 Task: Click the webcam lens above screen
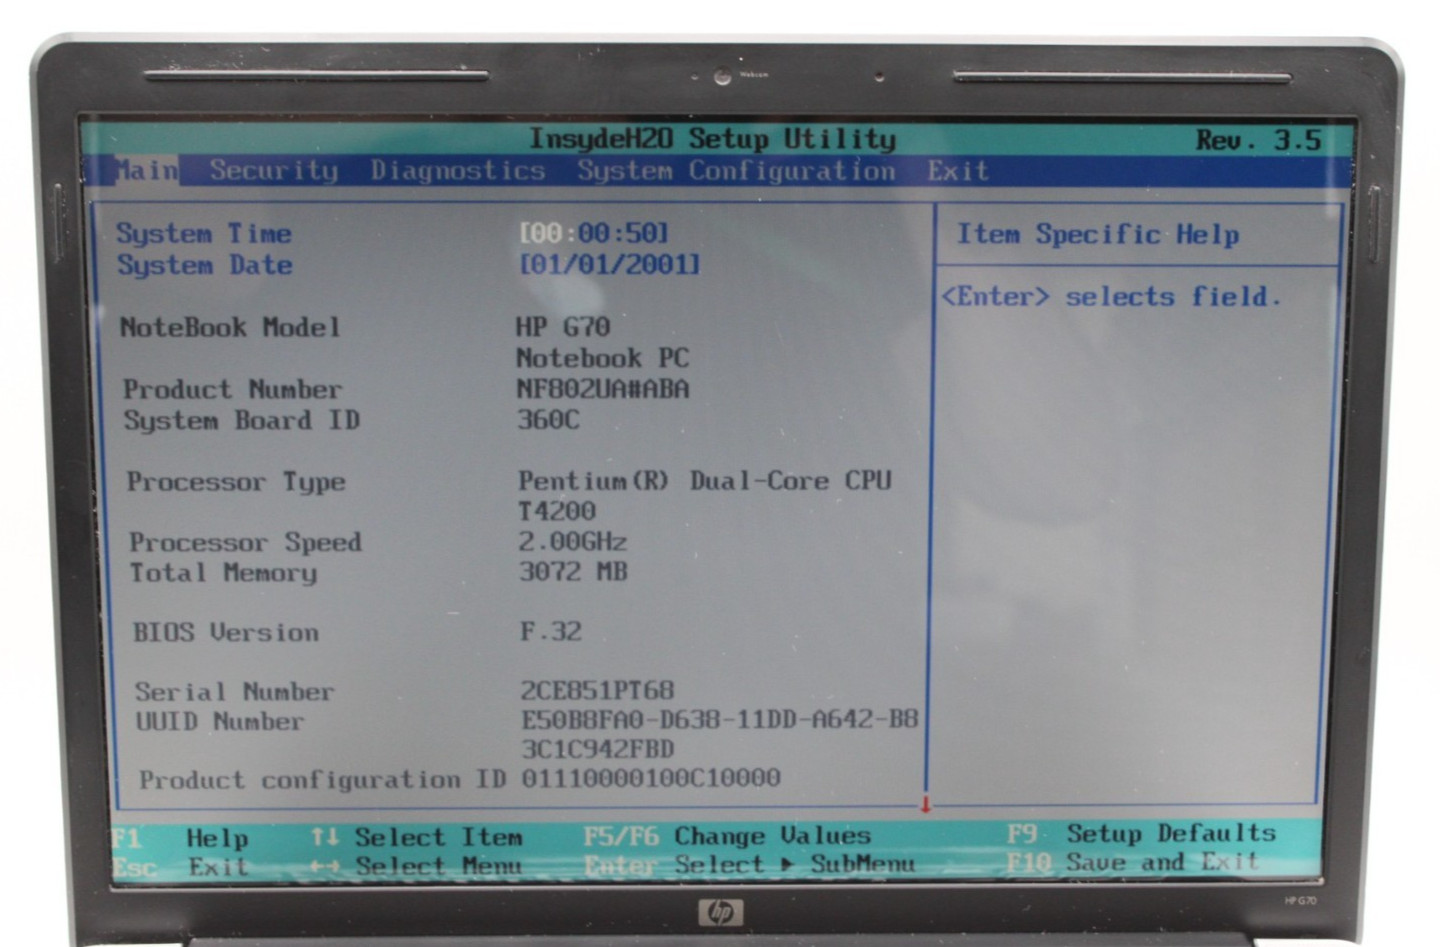tap(722, 77)
